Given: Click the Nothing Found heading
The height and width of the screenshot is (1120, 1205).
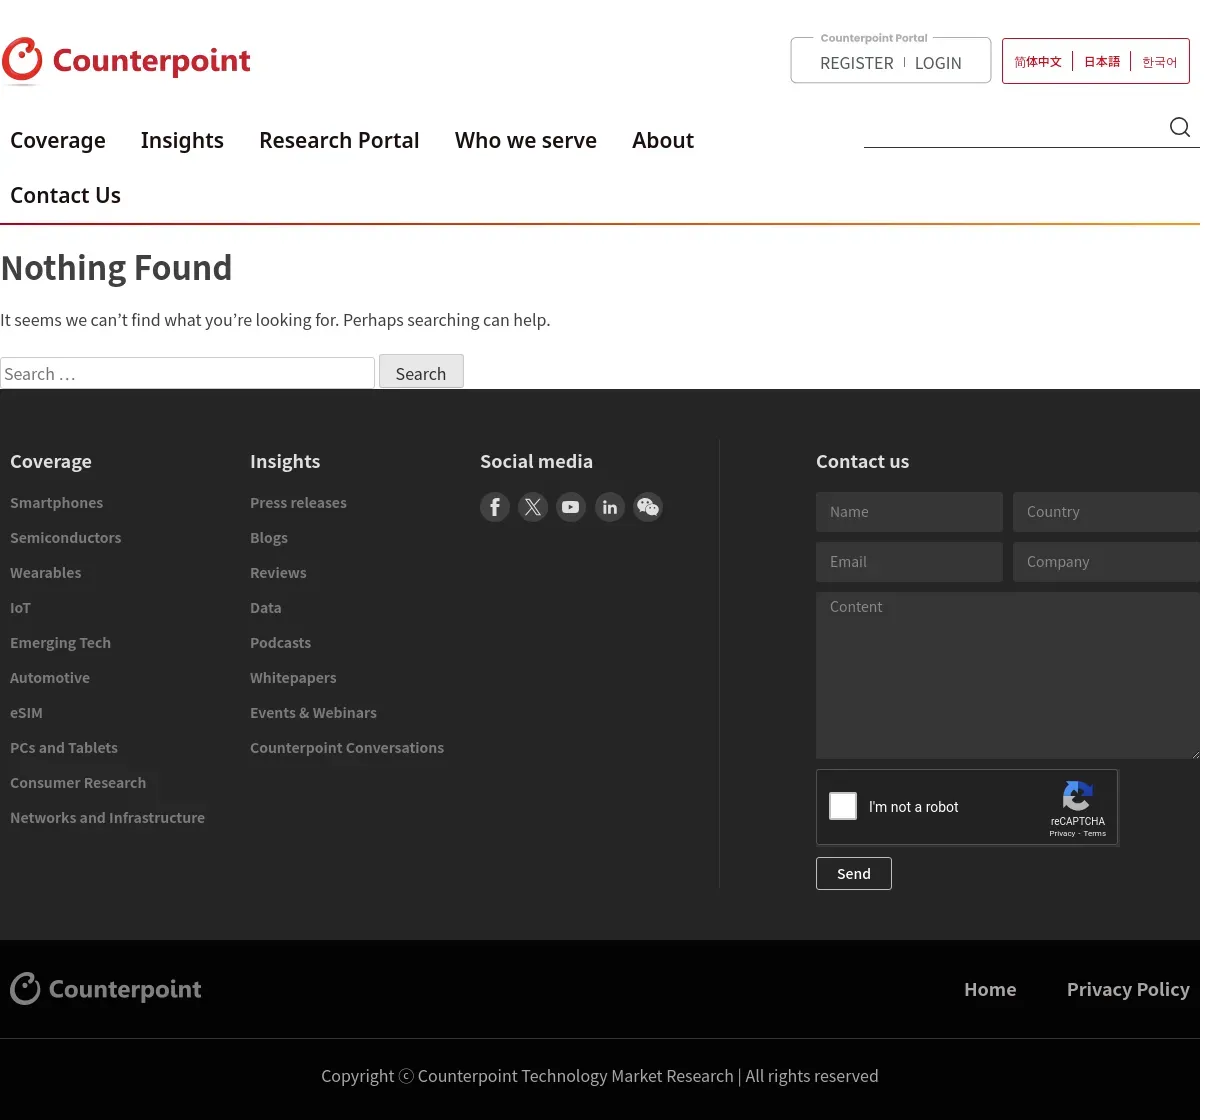Looking at the screenshot, I should [x=116, y=268].
